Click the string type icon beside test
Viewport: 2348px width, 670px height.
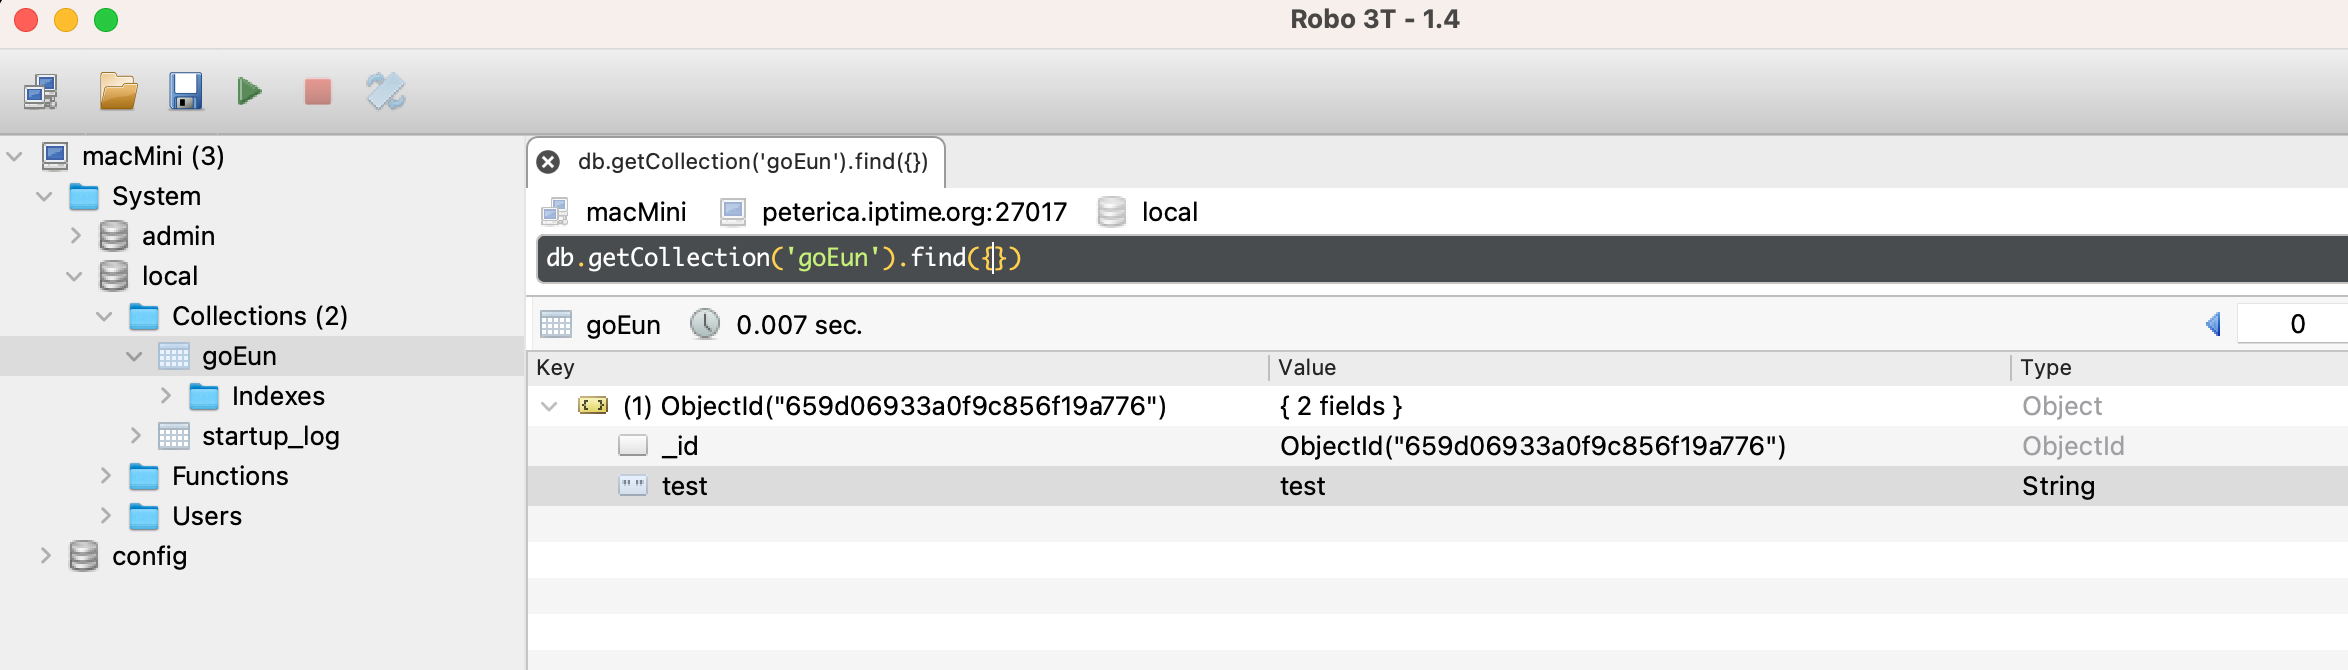coord(633,486)
